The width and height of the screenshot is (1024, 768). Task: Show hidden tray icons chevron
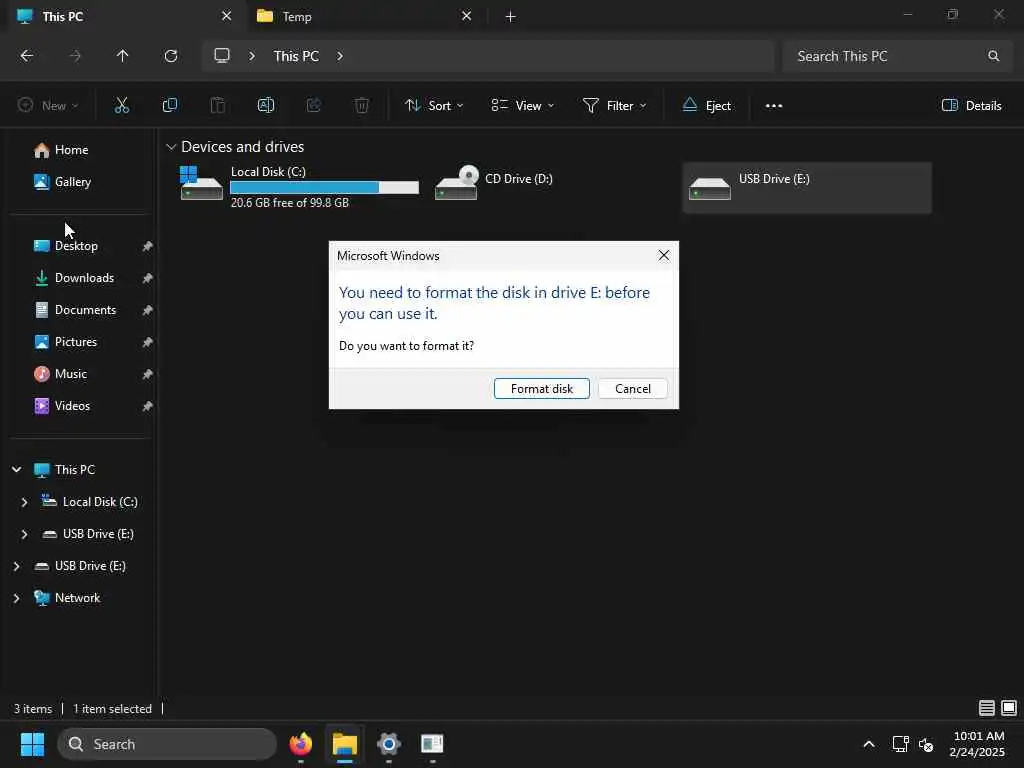click(x=869, y=744)
